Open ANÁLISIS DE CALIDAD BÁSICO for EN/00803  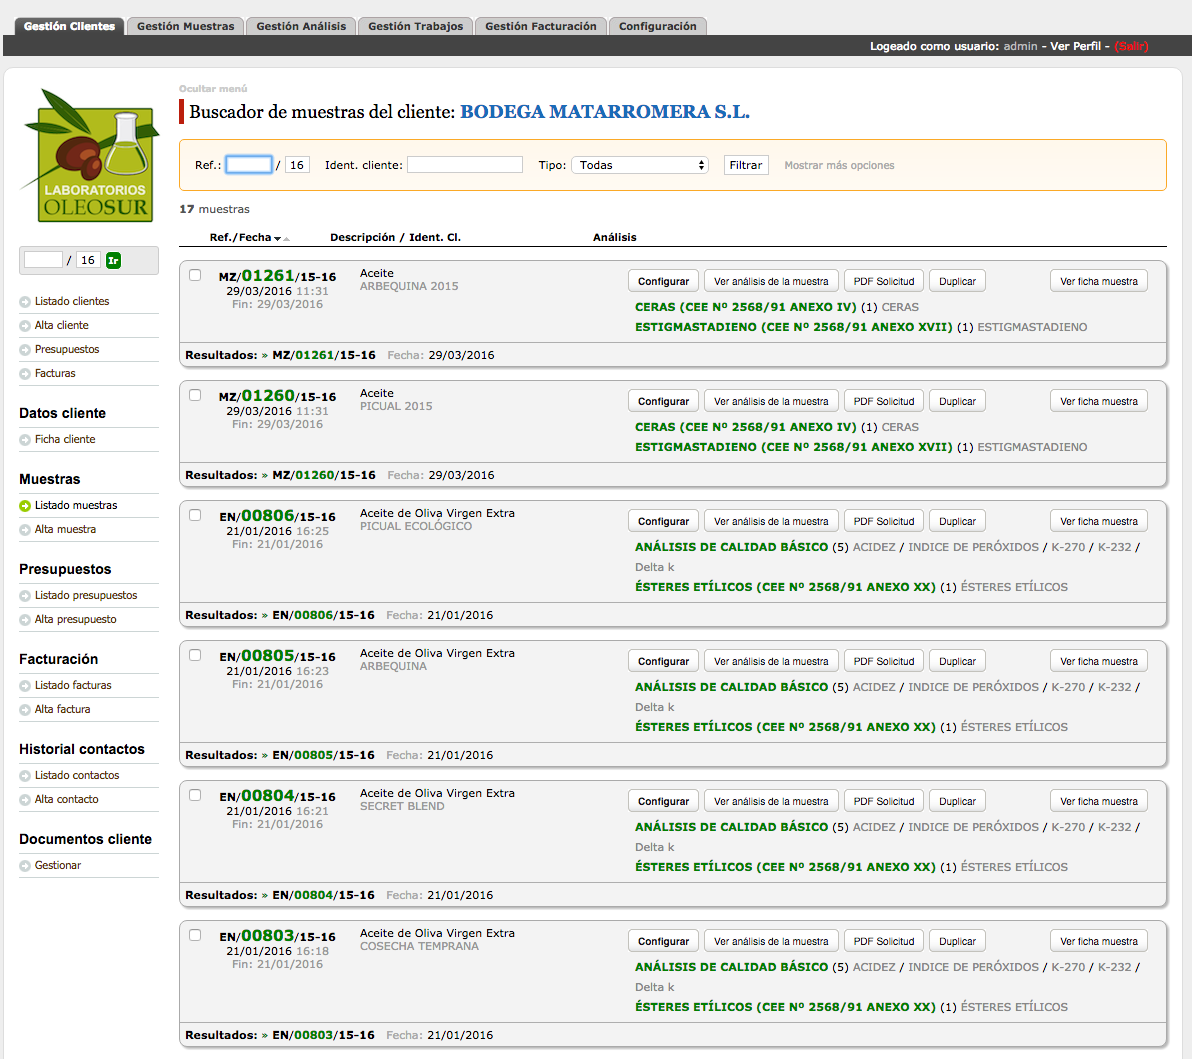pyautogui.click(x=731, y=967)
